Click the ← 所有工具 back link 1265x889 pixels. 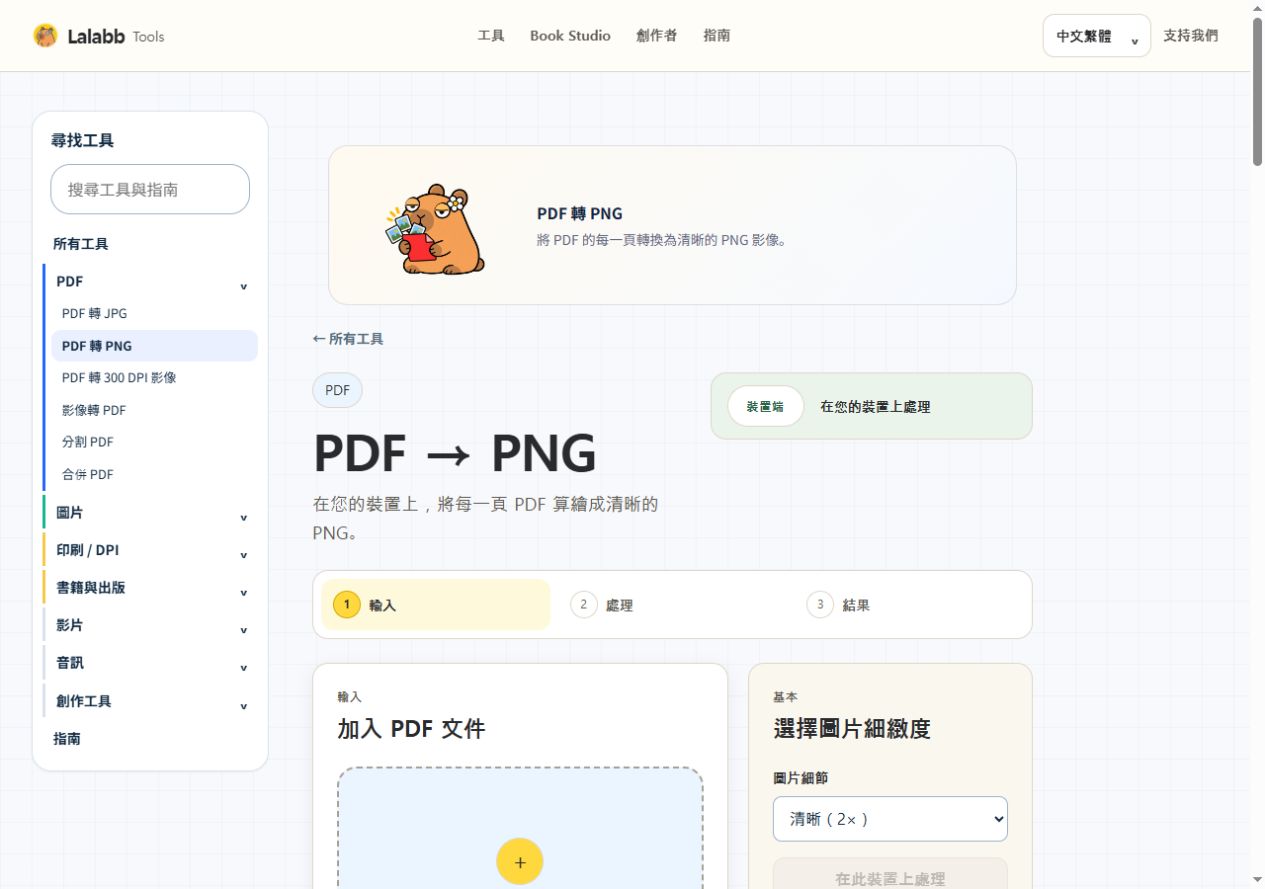[x=348, y=339]
